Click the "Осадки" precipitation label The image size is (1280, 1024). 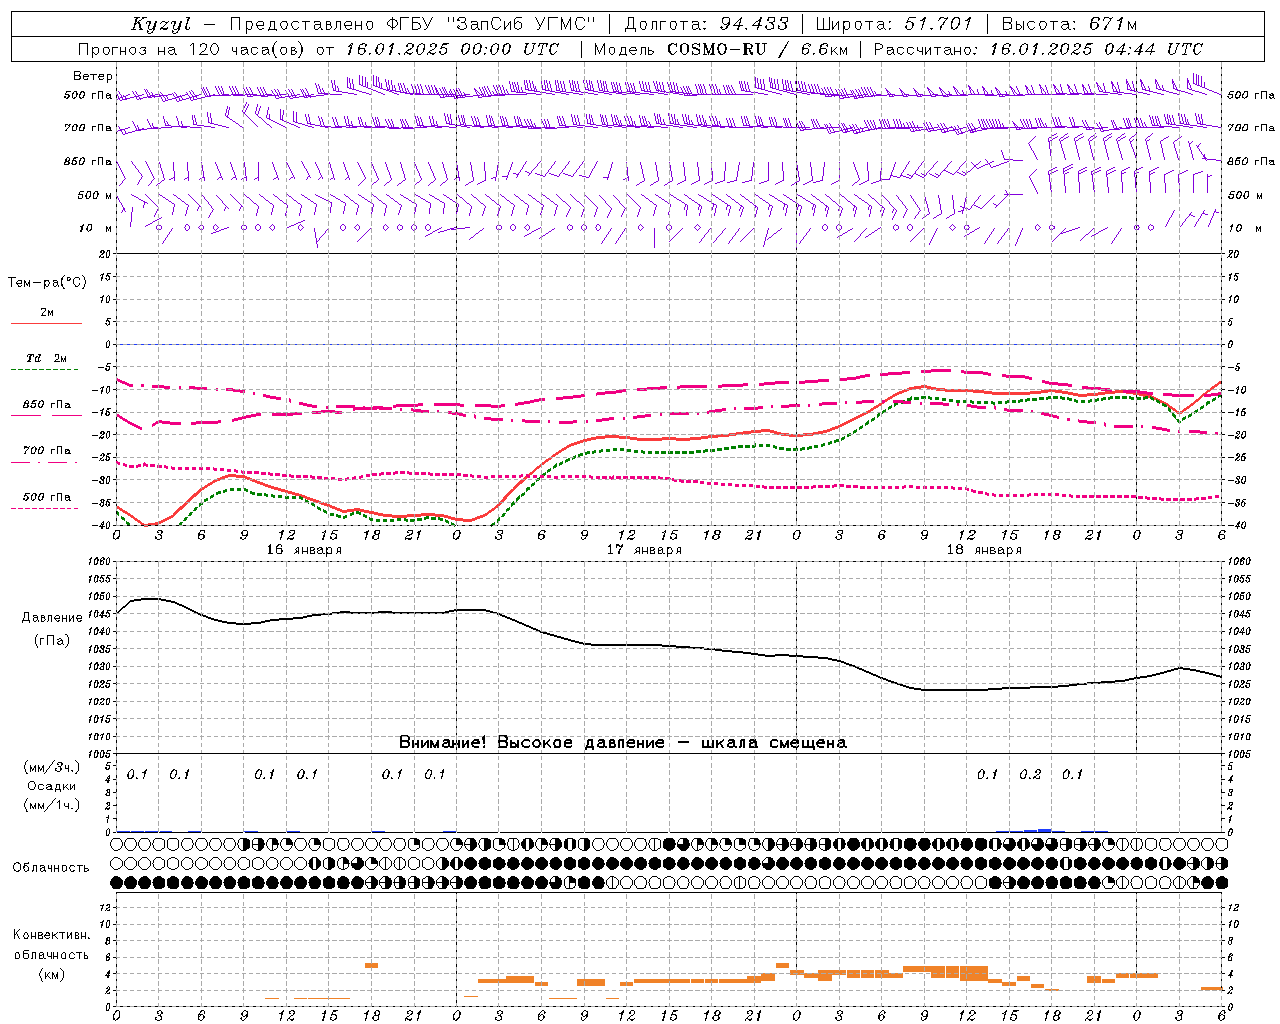[x=51, y=786]
